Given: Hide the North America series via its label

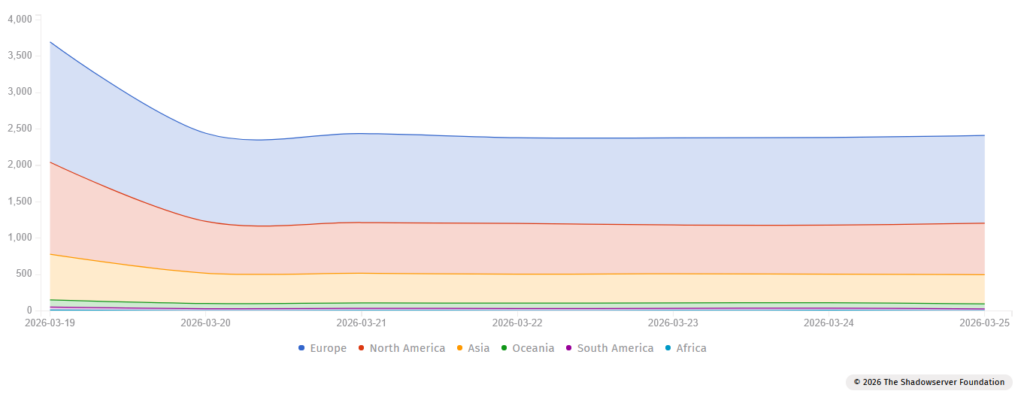Looking at the screenshot, I should click(x=407, y=348).
